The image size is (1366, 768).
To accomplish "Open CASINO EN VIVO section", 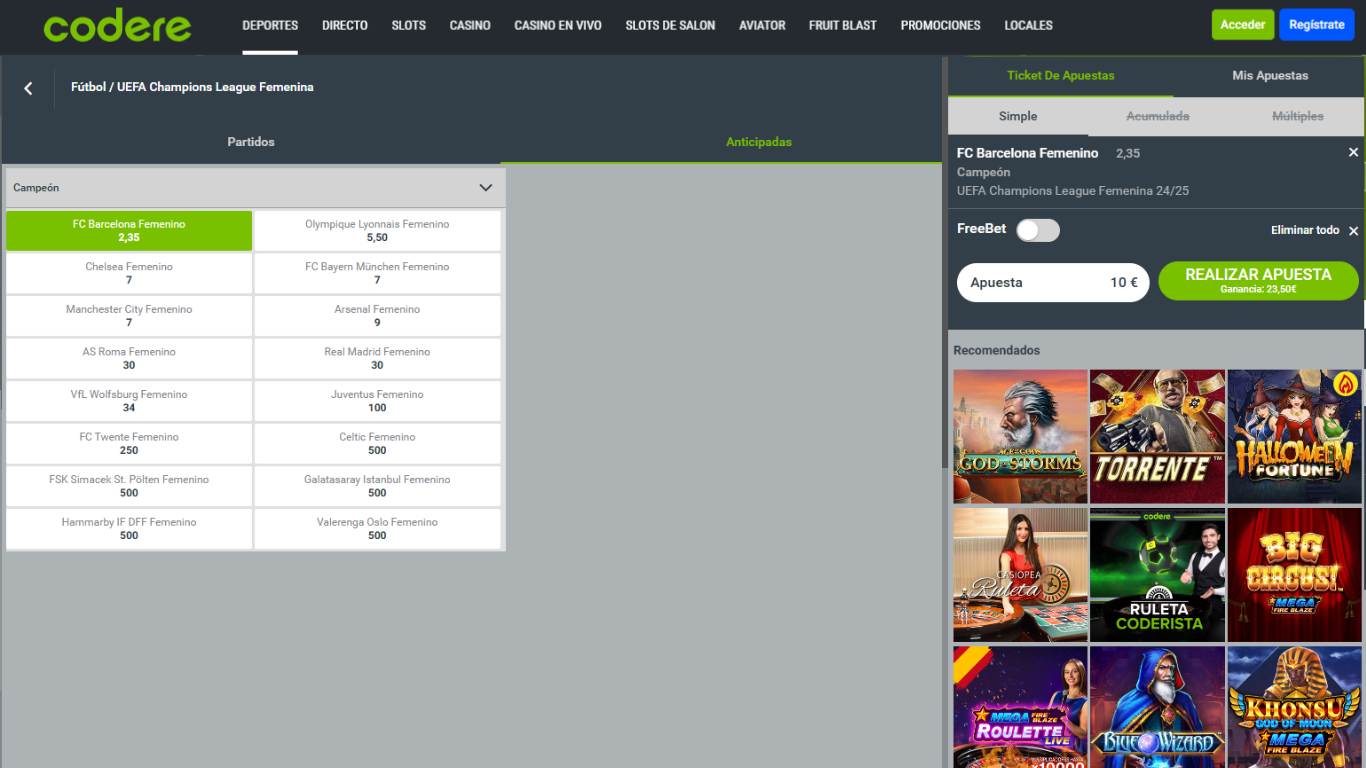I will click(558, 25).
